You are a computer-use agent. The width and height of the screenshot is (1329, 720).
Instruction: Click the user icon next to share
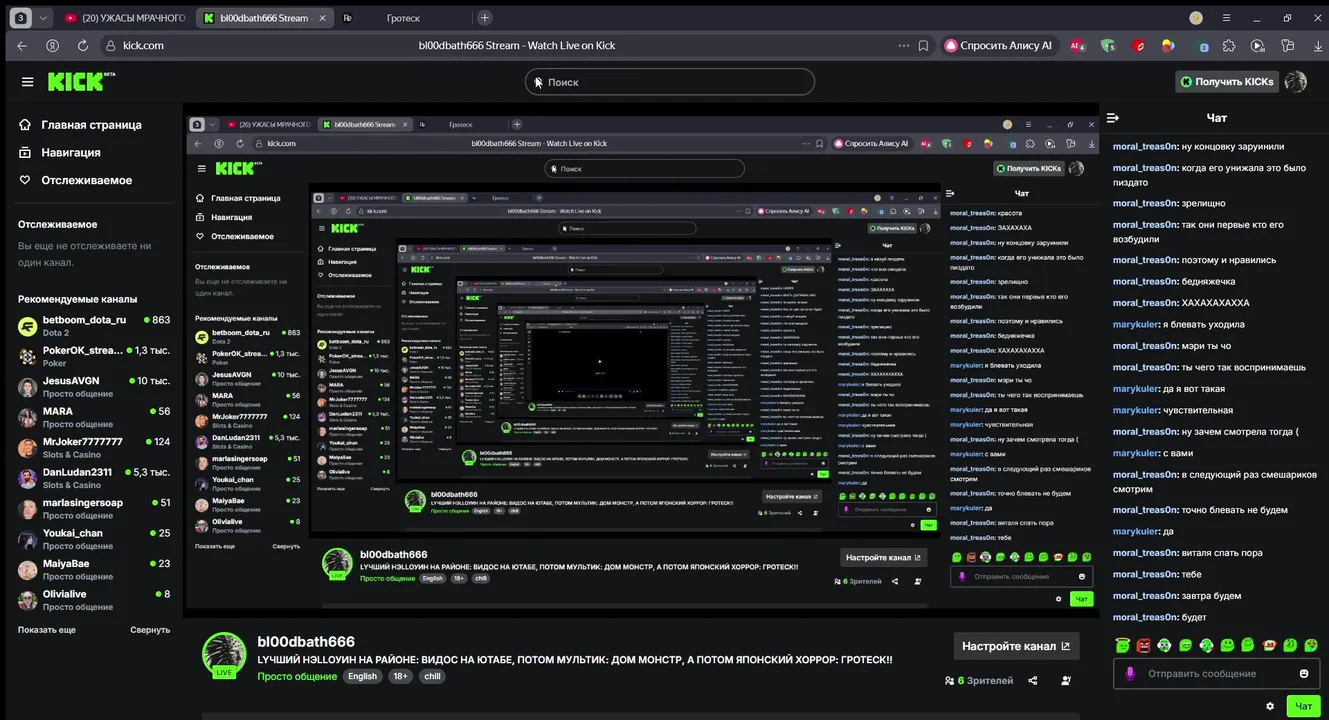1066,680
